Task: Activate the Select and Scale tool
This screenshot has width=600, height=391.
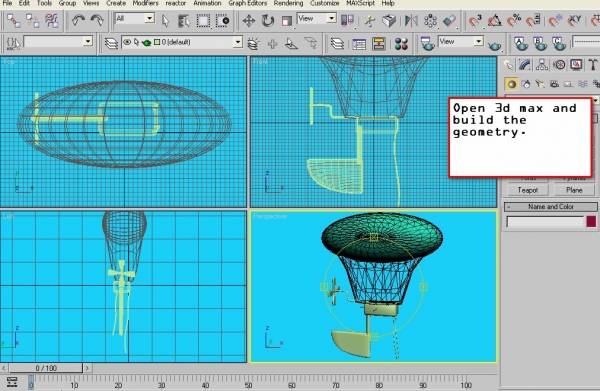Action: tap(287, 20)
